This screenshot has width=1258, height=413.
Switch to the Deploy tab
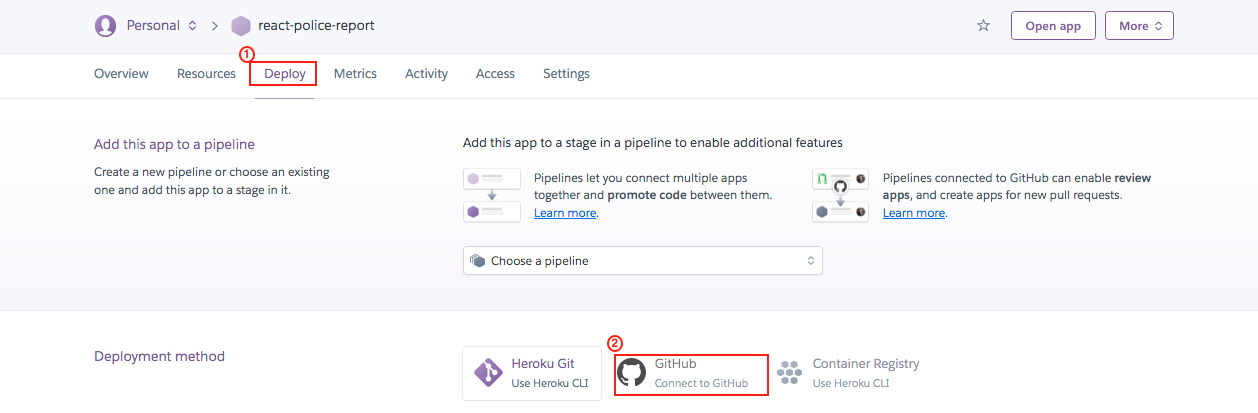point(284,74)
